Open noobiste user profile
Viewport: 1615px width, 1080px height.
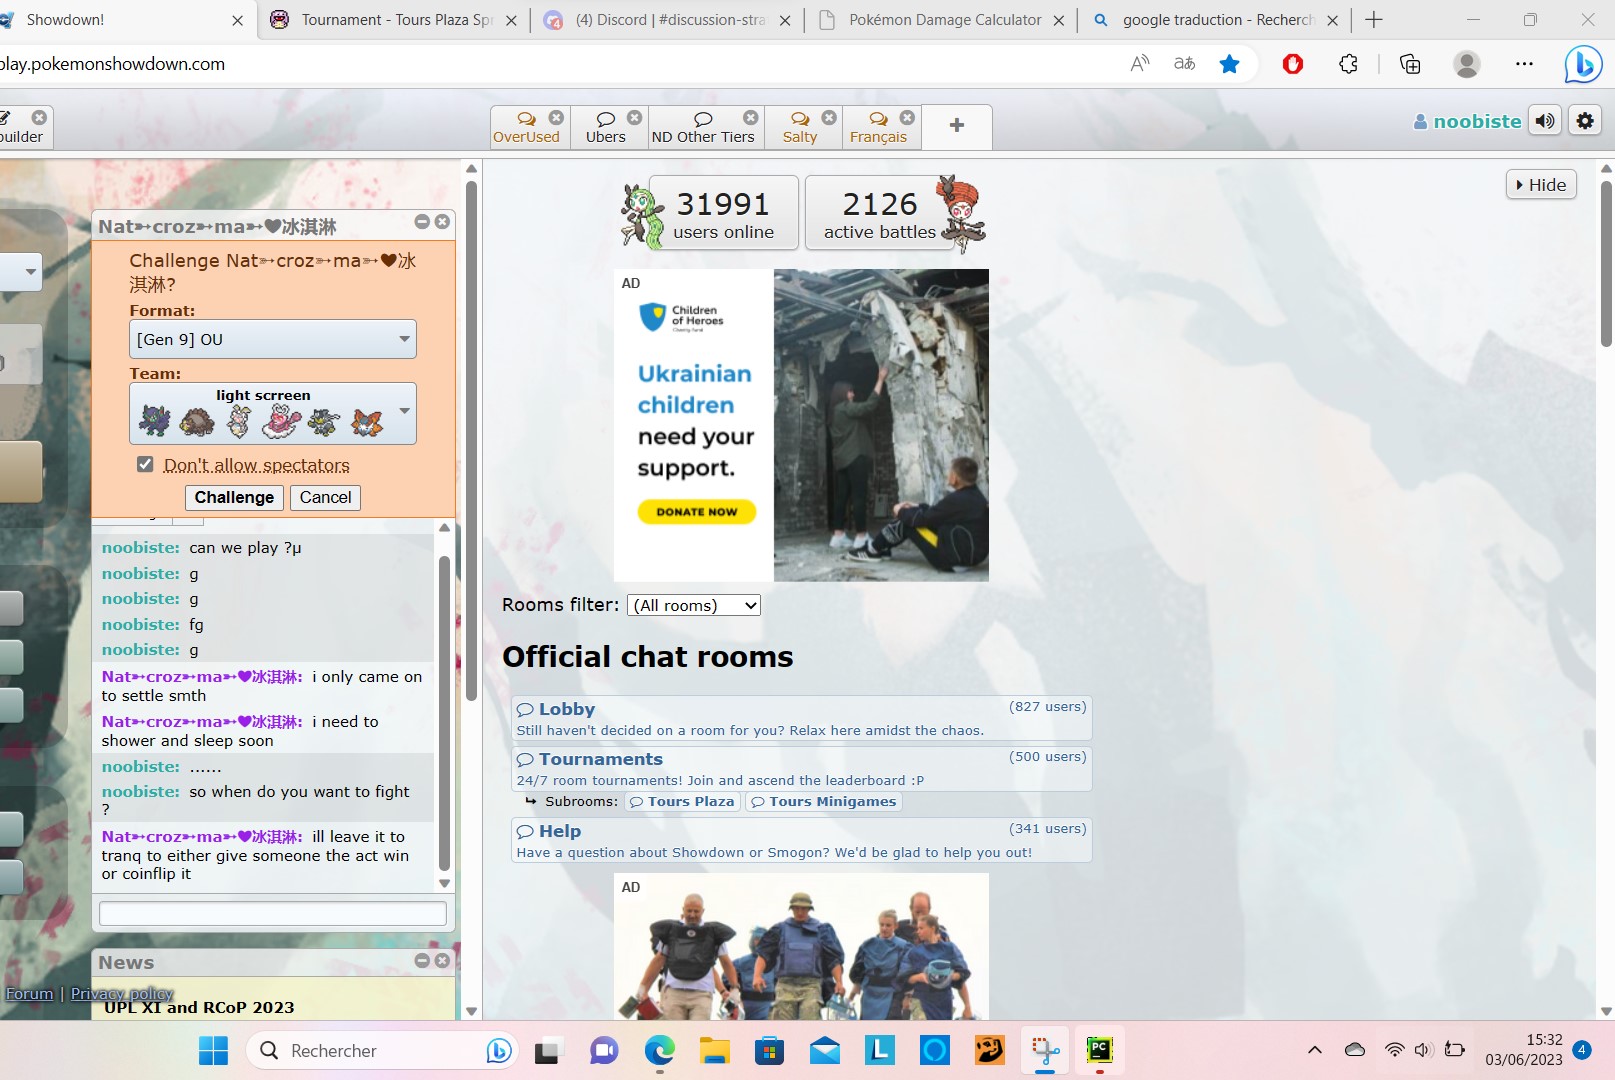(1467, 121)
